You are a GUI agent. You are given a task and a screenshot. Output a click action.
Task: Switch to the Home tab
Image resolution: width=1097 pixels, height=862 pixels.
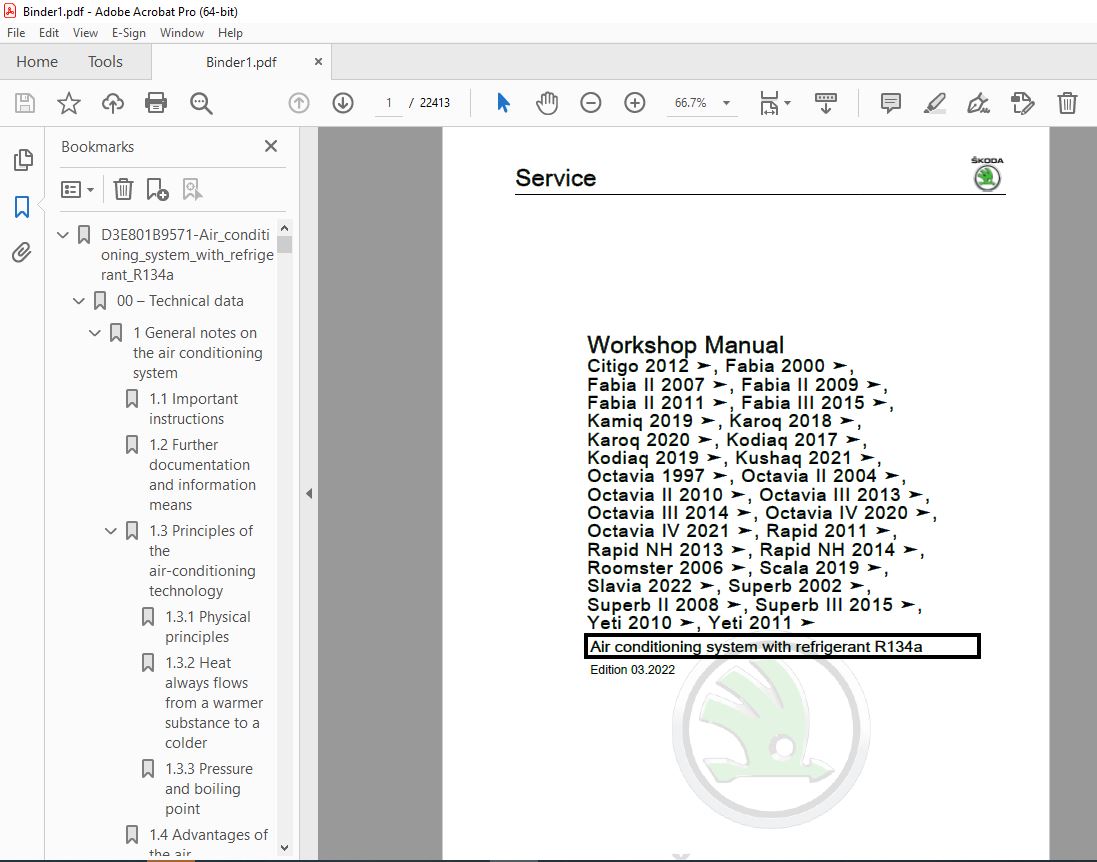(37, 62)
